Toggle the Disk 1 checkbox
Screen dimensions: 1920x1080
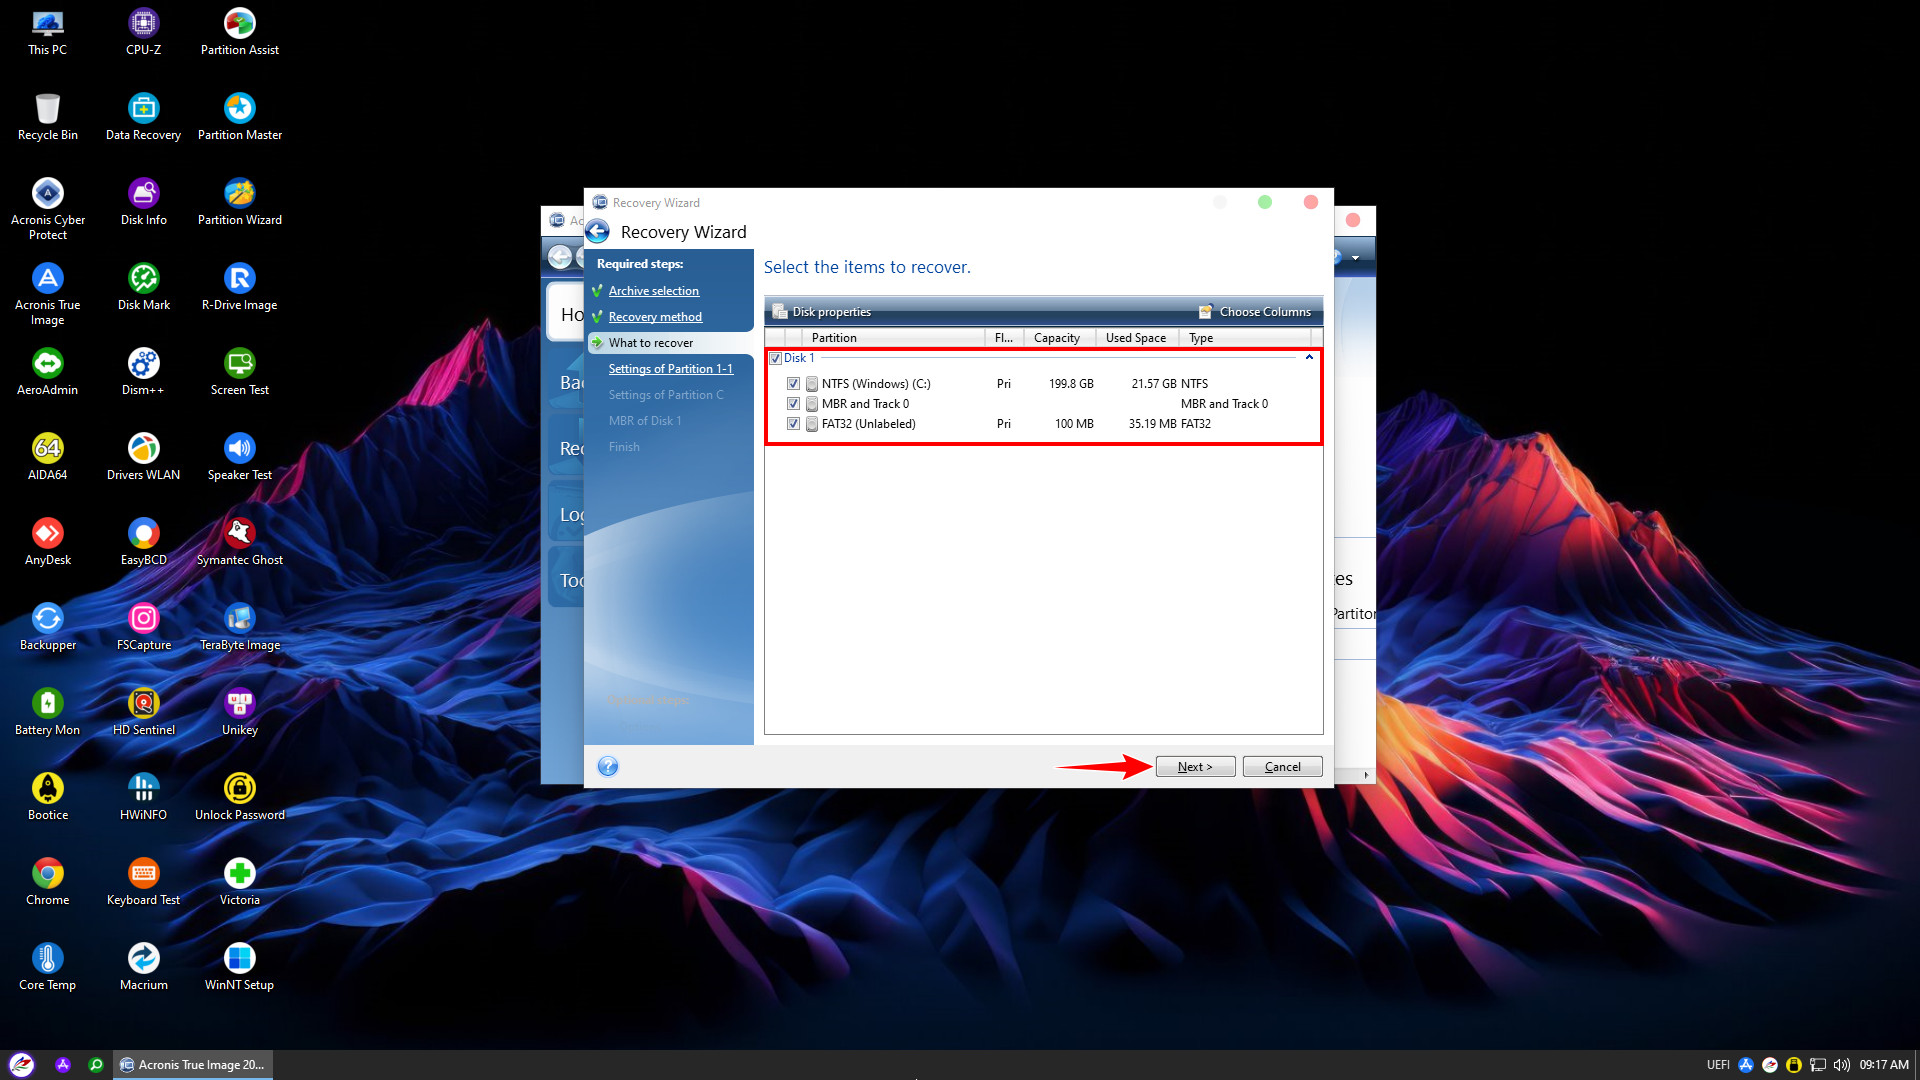pos(775,358)
